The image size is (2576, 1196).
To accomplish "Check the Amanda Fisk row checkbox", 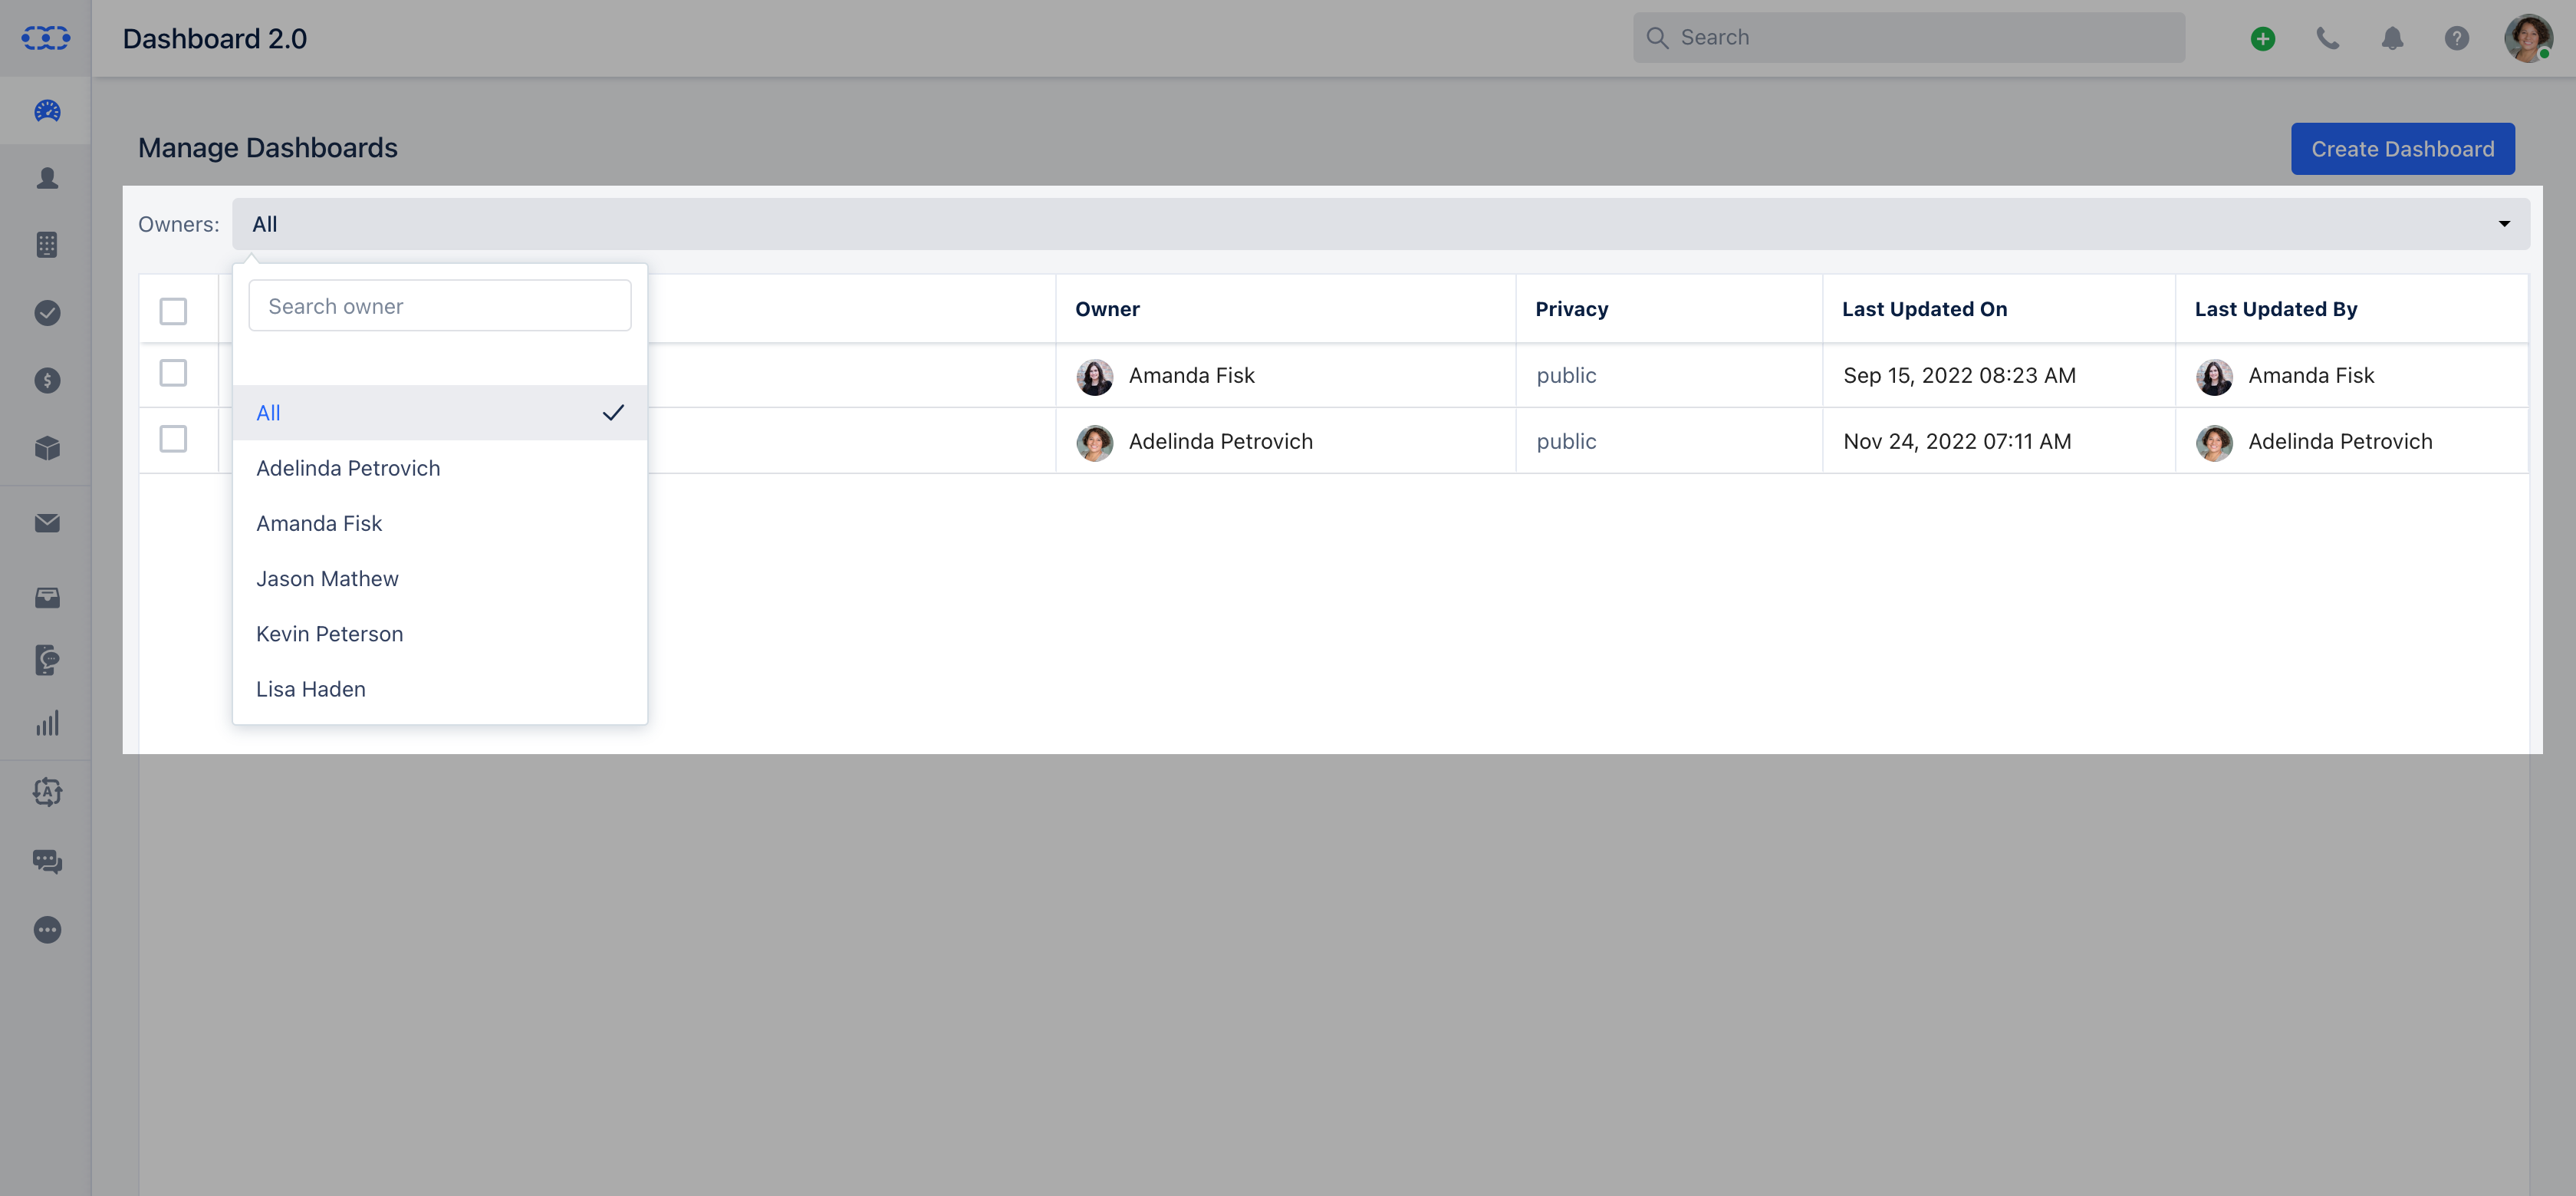I will pos(173,373).
